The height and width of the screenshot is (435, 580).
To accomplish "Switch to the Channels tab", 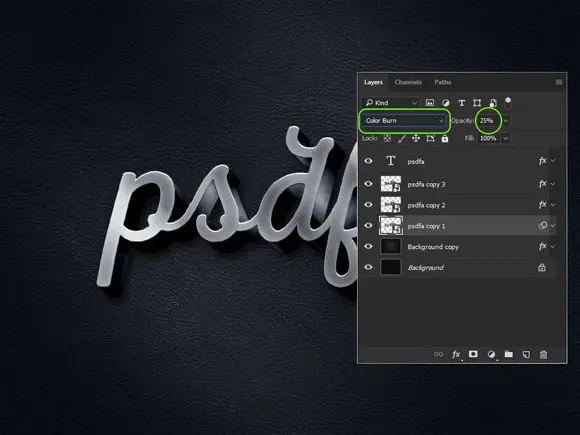I will tap(408, 82).
